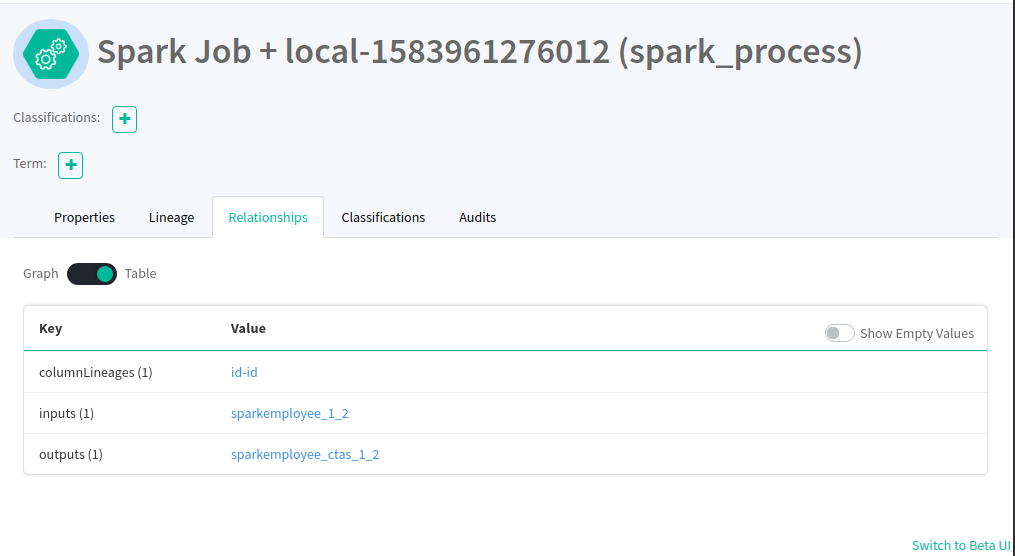Screen dimensions: 1015x556
Task: Open the sparkemployee_ctas_1_2 output link
Action: (305, 454)
